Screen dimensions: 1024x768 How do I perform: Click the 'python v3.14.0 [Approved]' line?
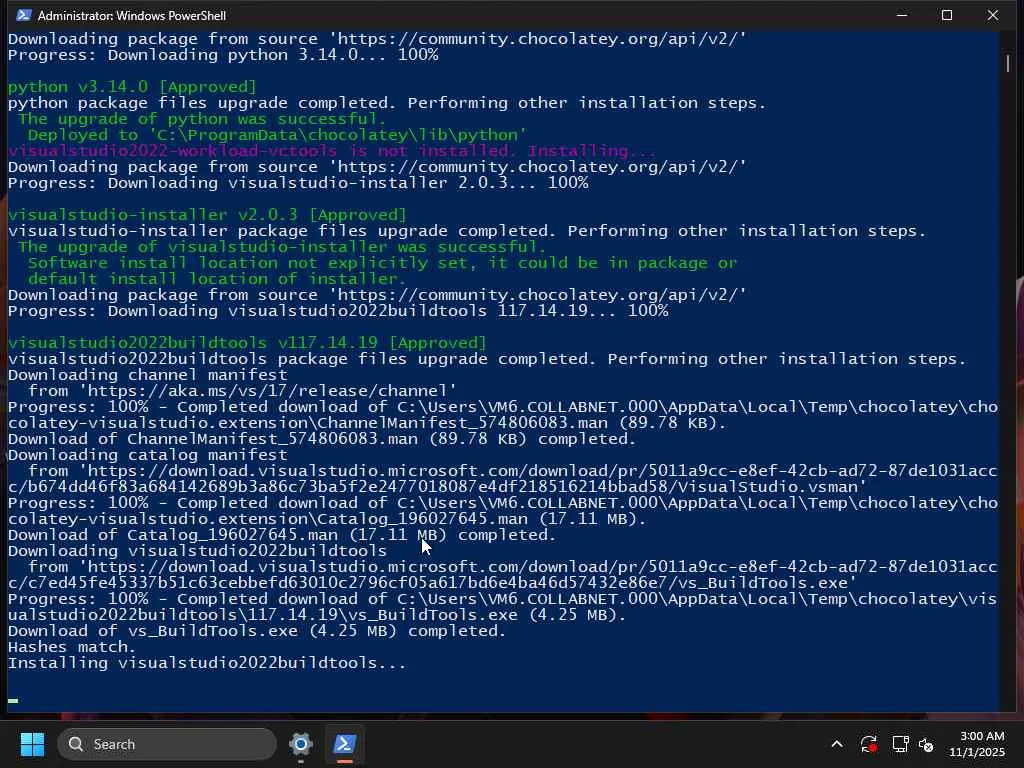[x=132, y=87]
